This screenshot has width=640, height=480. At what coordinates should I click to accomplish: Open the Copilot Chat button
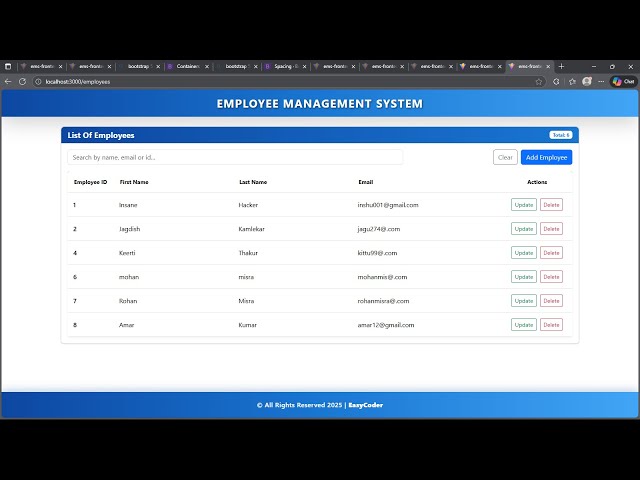624,82
